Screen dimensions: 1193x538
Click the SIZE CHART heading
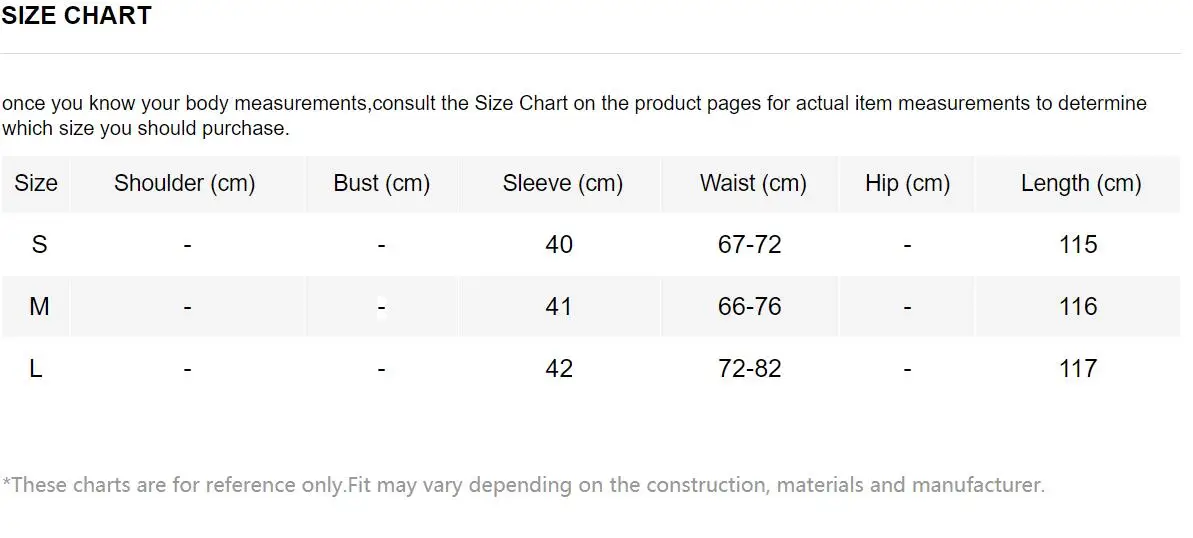(77, 16)
